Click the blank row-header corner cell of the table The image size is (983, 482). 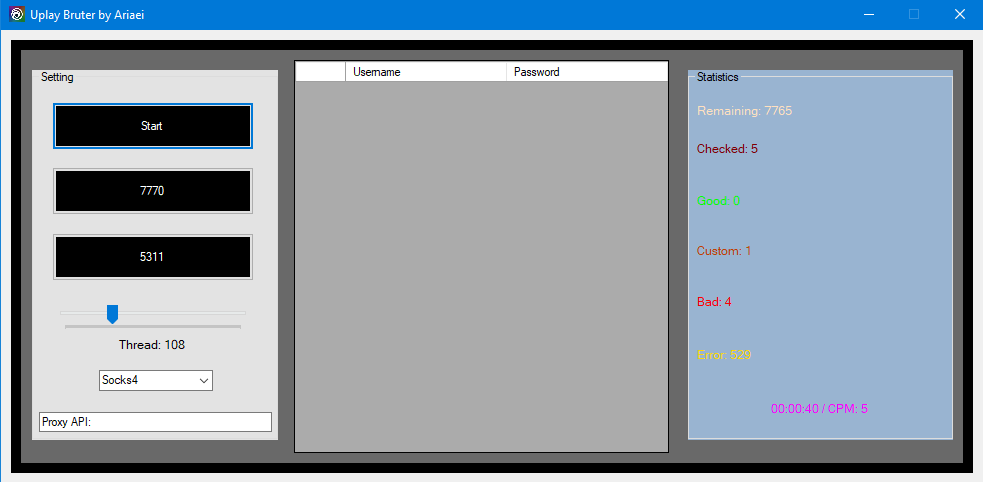point(320,72)
